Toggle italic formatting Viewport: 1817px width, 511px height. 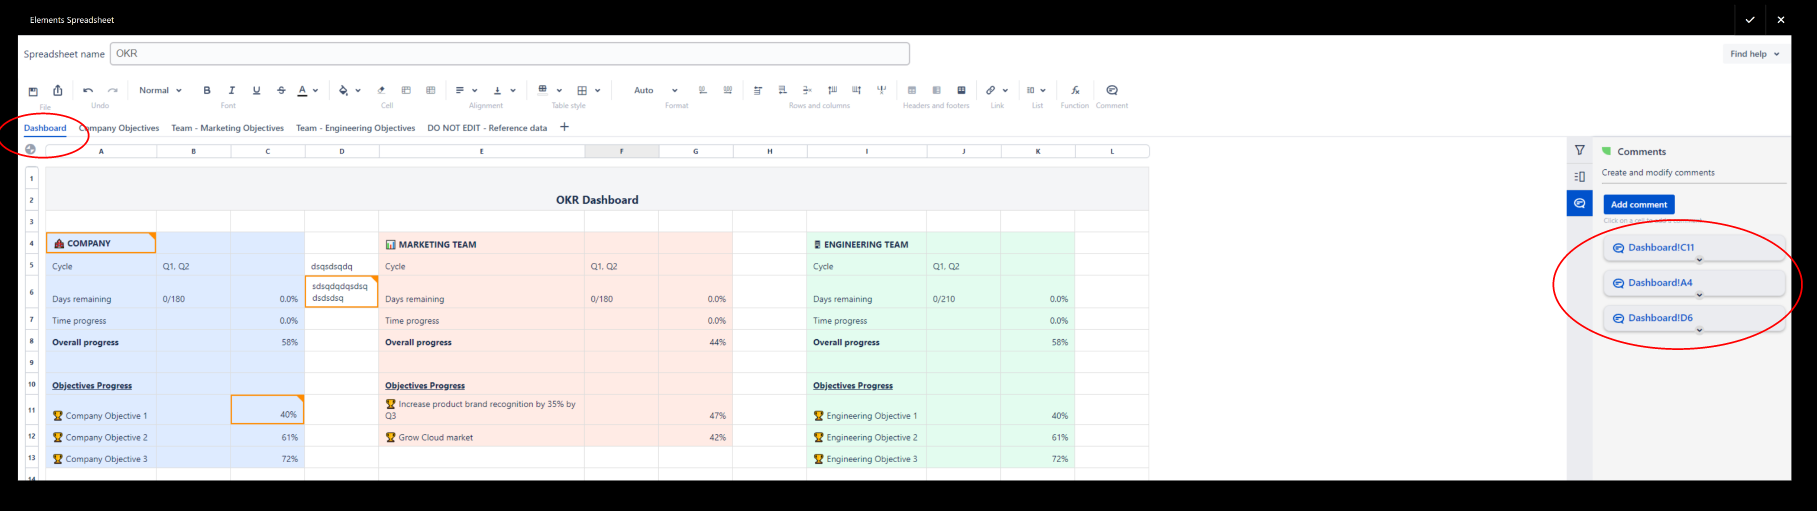coord(232,91)
